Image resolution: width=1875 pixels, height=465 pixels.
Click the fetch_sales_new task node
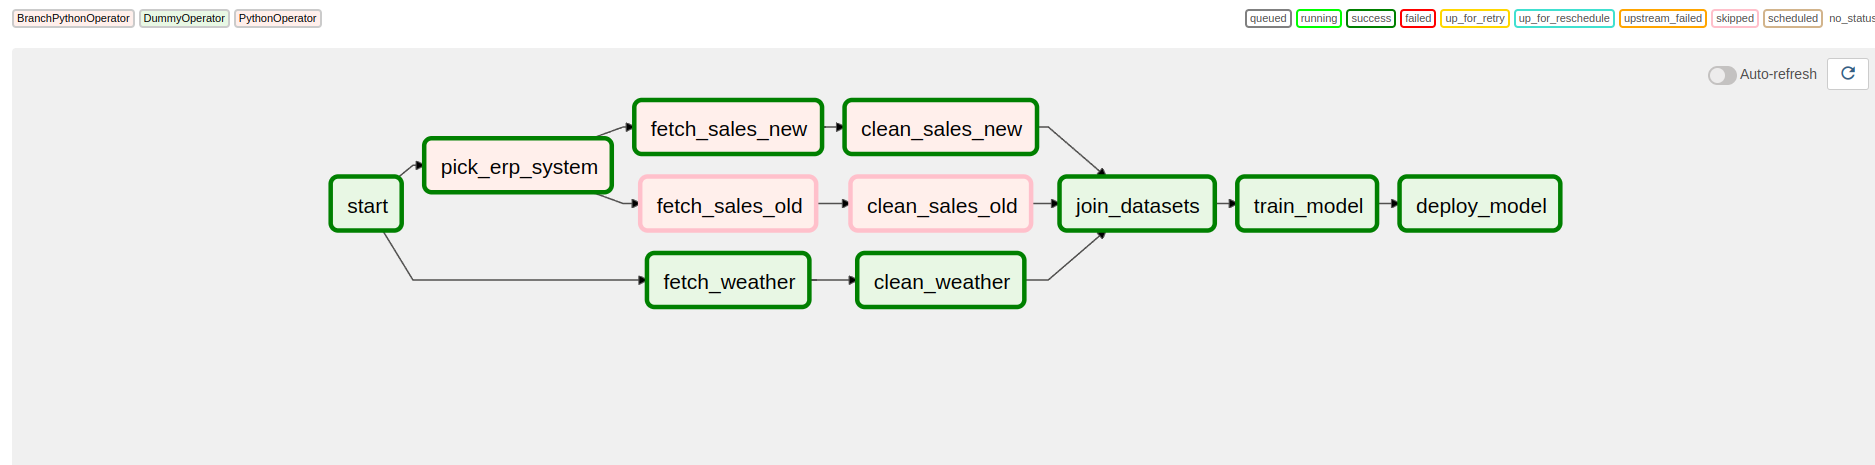(728, 128)
